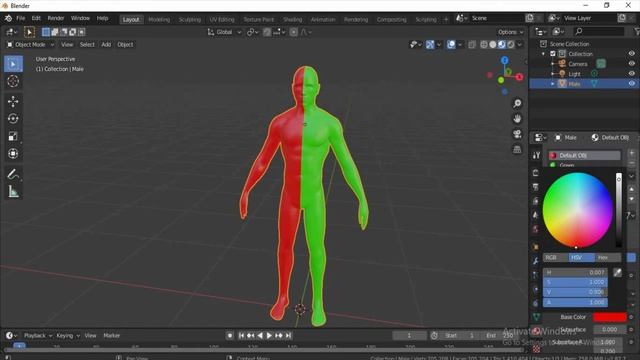640x360 pixels.
Task: Add material slot with plus button
Action: [631, 153]
